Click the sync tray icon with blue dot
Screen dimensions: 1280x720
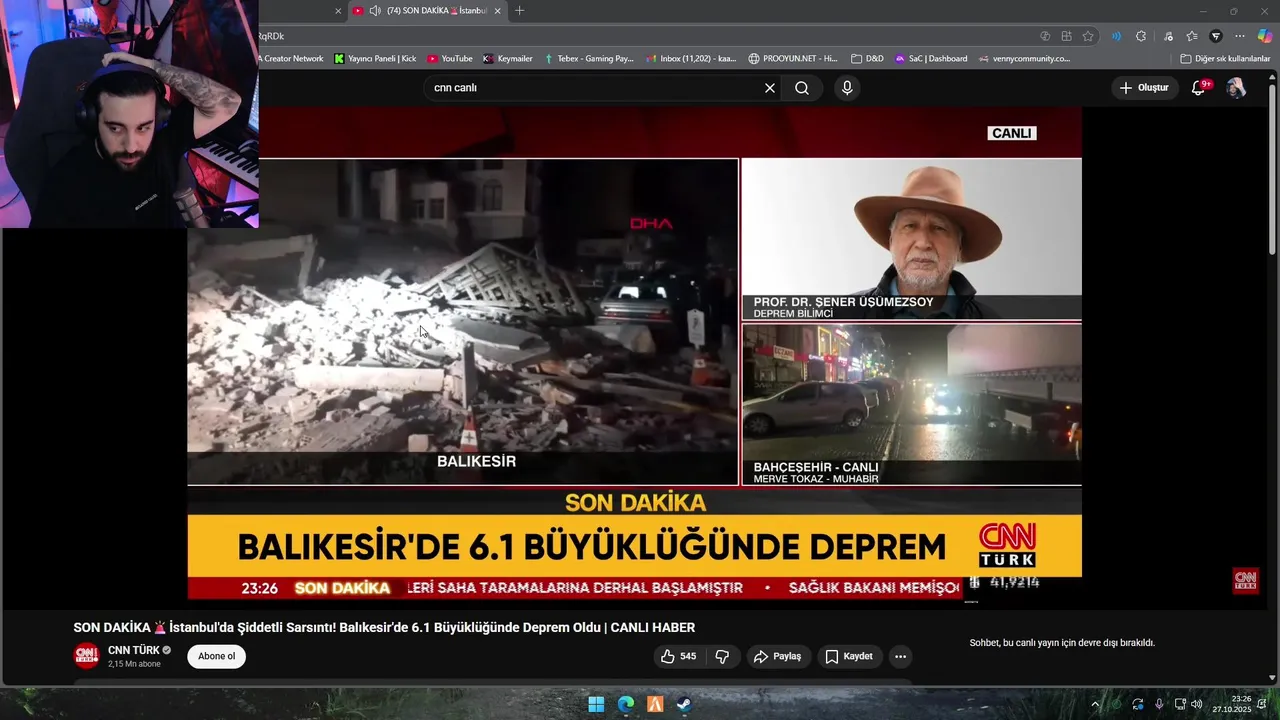[x=1138, y=704]
